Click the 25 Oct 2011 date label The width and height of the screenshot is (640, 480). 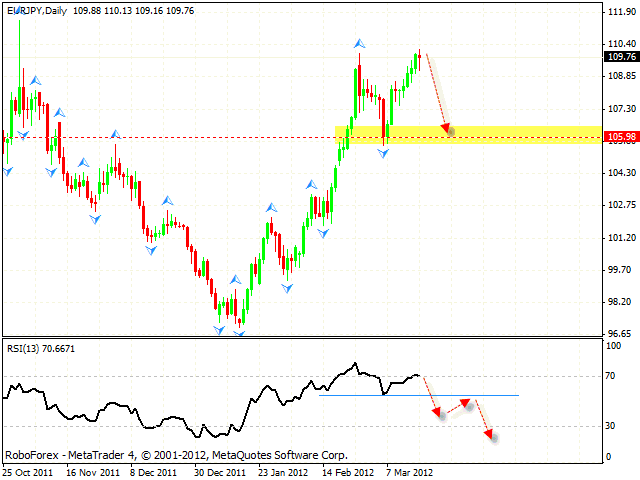point(28,470)
